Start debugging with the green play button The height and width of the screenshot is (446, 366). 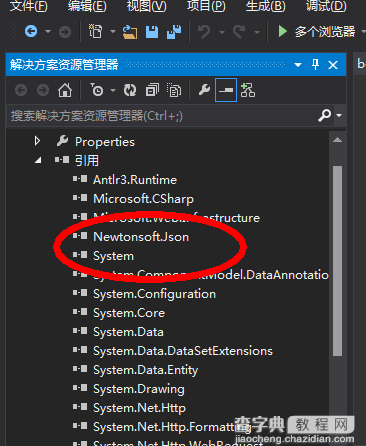(283, 32)
